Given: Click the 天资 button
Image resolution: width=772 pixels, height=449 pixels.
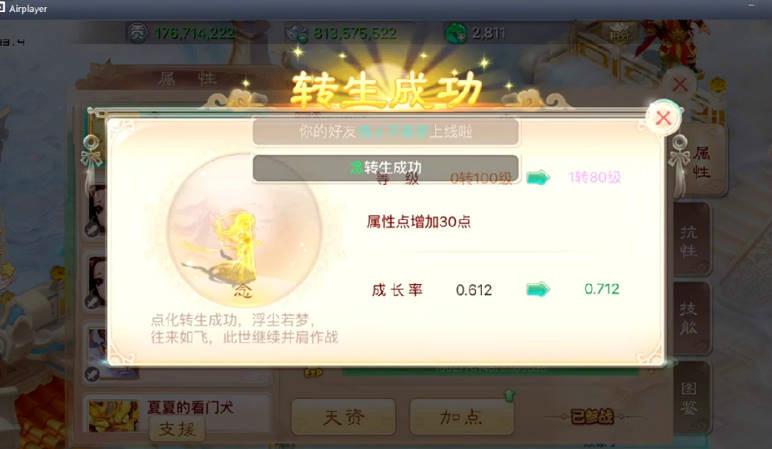Looking at the screenshot, I should click(x=344, y=417).
